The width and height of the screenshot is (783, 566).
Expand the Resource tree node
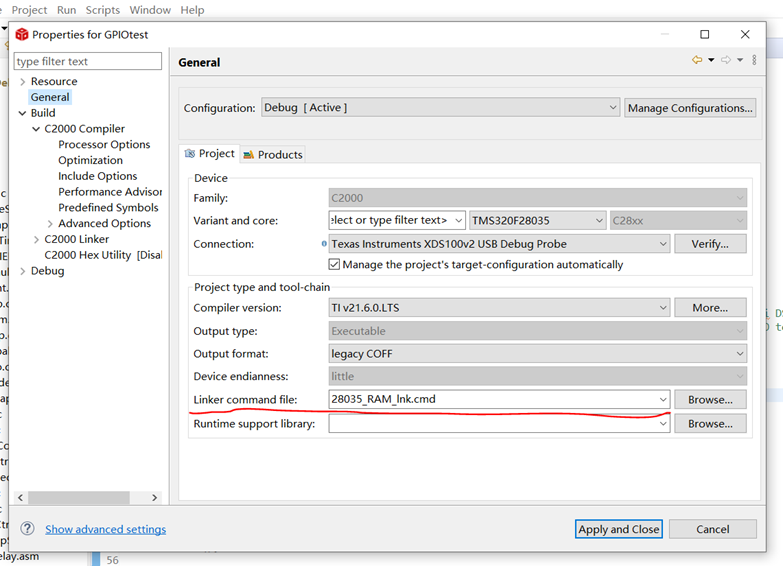point(22,82)
